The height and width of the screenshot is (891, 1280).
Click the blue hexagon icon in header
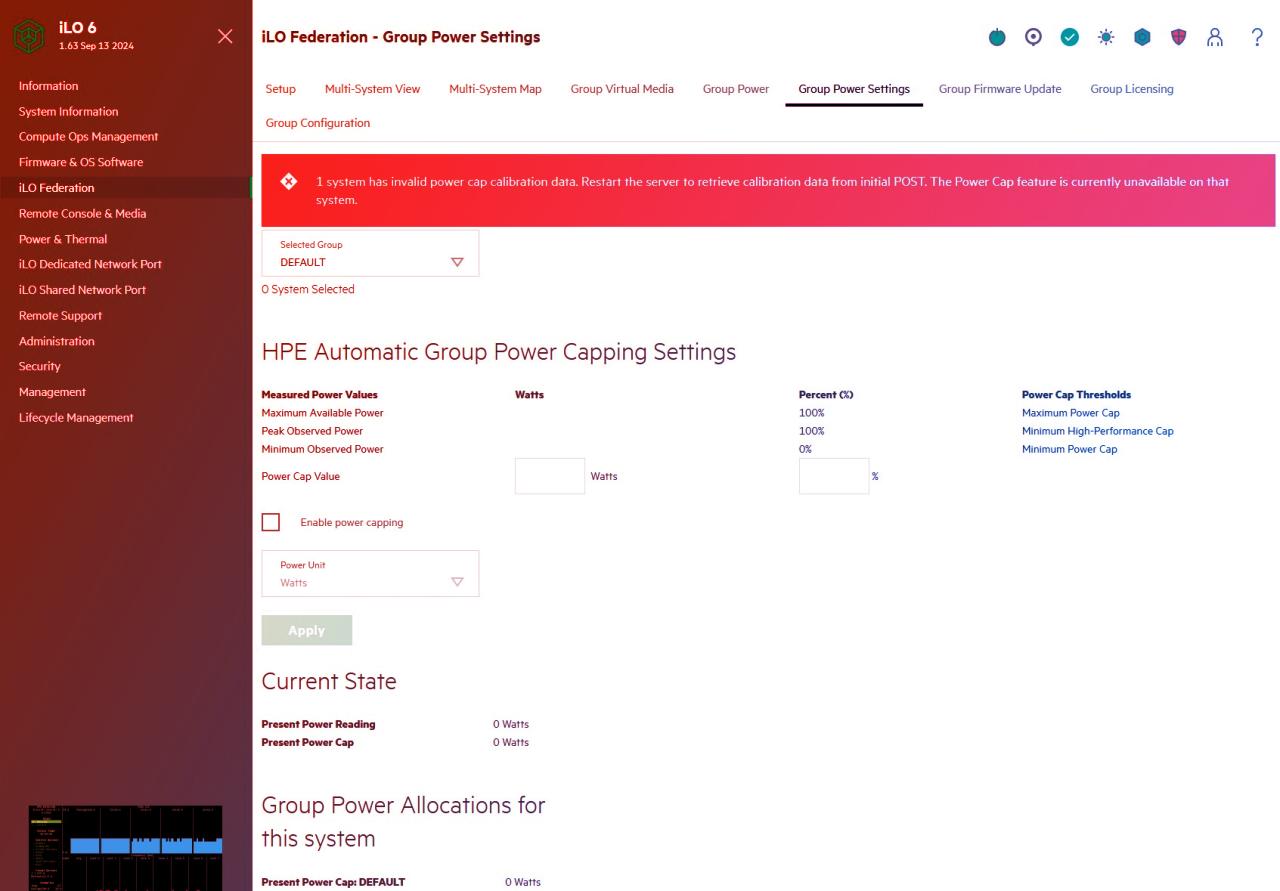[x=1142, y=37]
